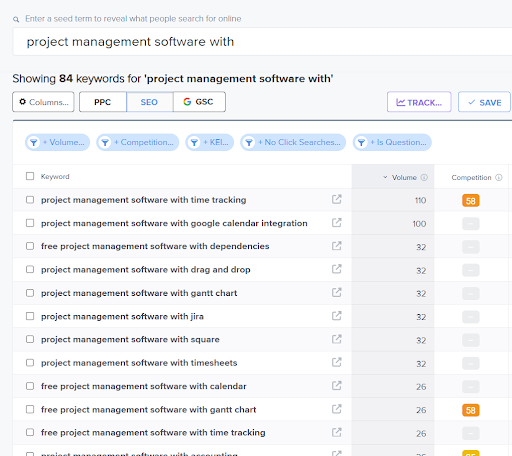Switch to the PPC tab
Screen dimensions: 512x456
click(103, 102)
